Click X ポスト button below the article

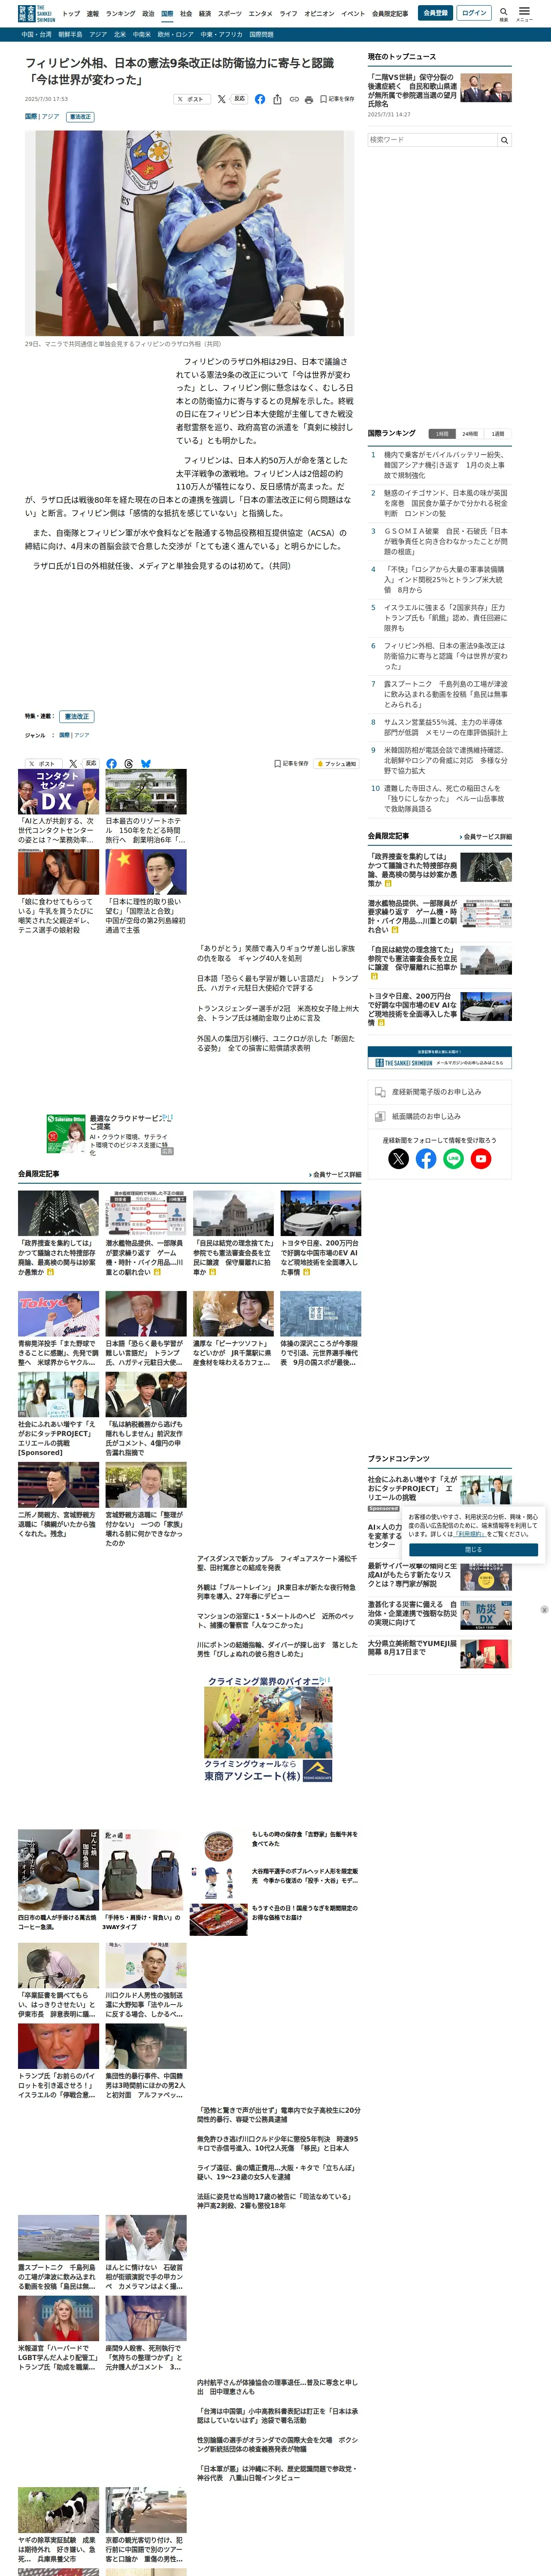click(x=44, y=764)
